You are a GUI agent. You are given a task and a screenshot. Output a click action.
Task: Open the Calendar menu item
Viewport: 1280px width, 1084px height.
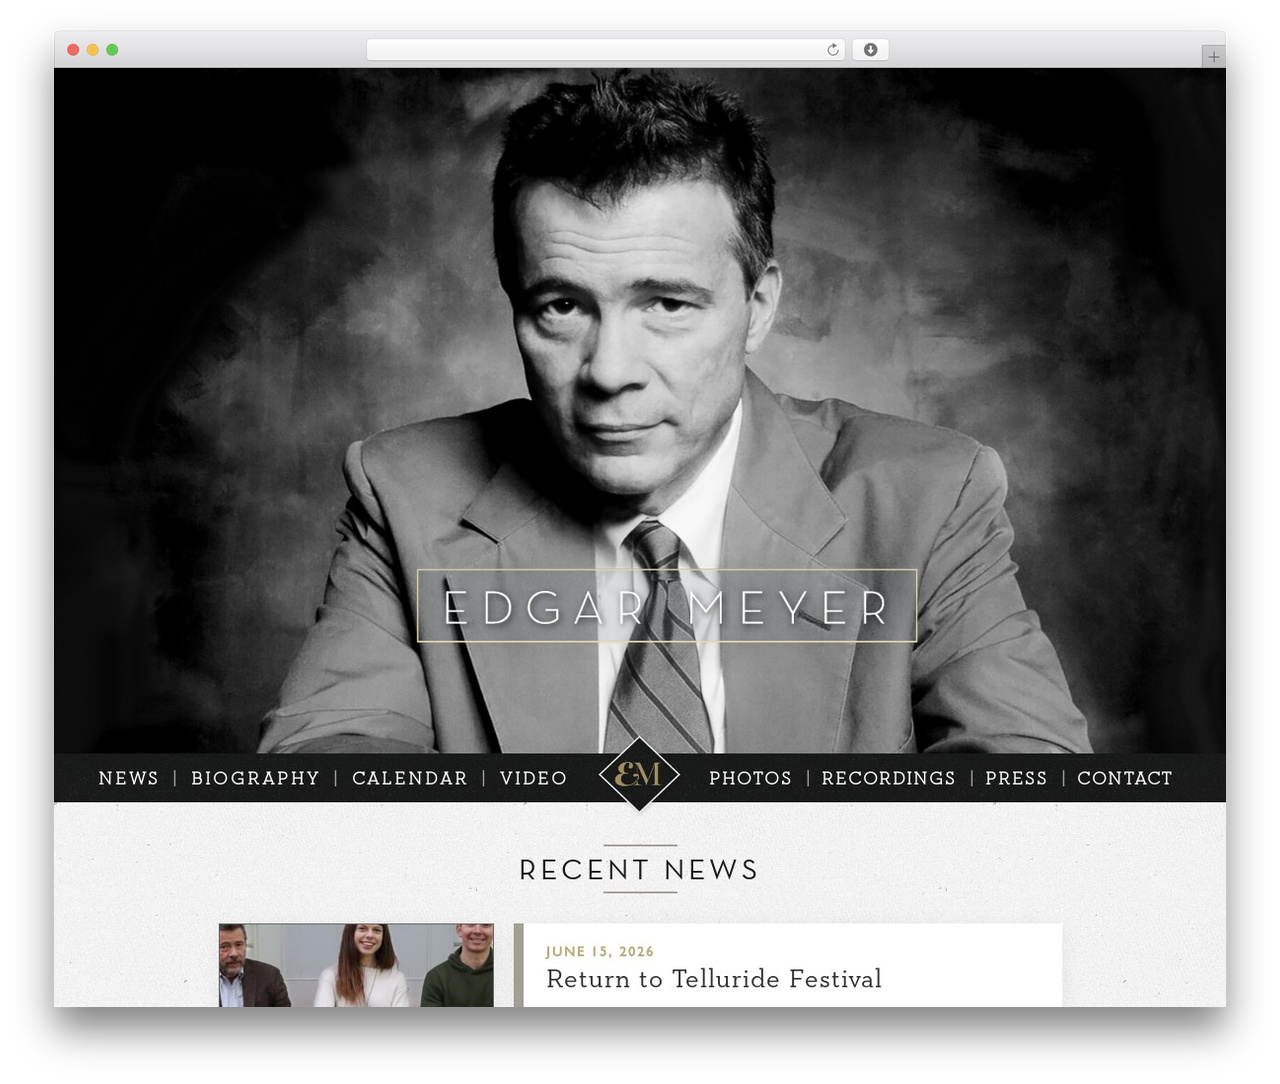[410, 778]
